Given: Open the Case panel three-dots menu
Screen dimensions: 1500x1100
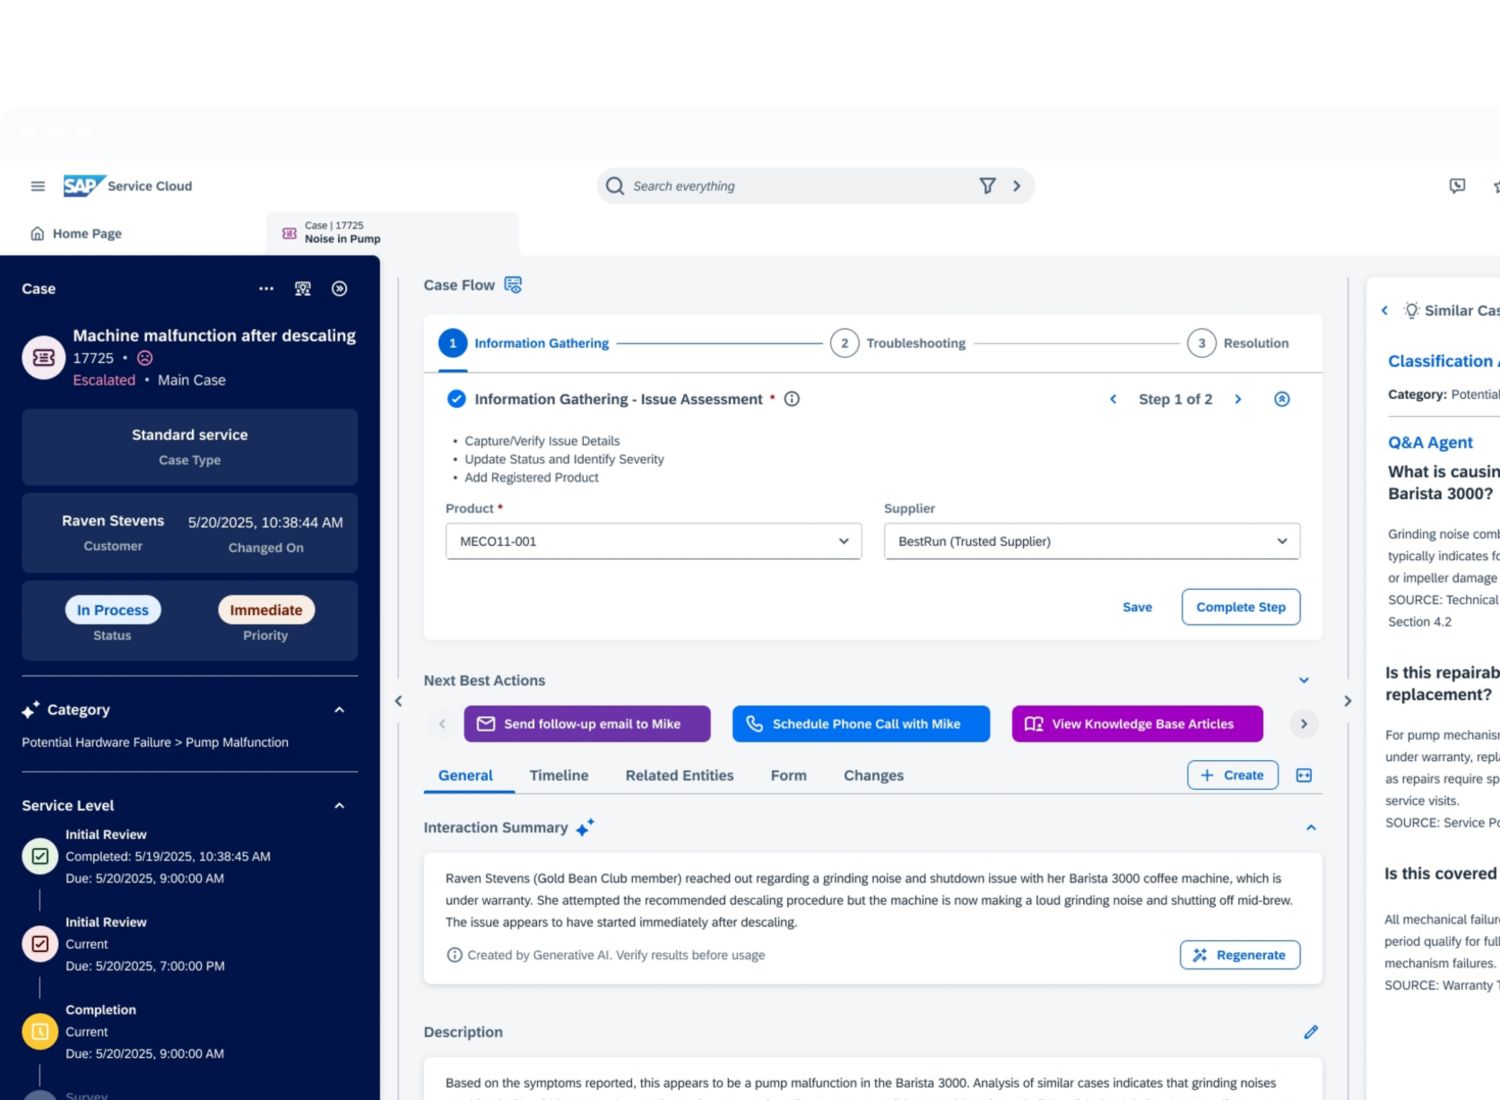Looking at the screenshot, I should (x=266, y=289).
